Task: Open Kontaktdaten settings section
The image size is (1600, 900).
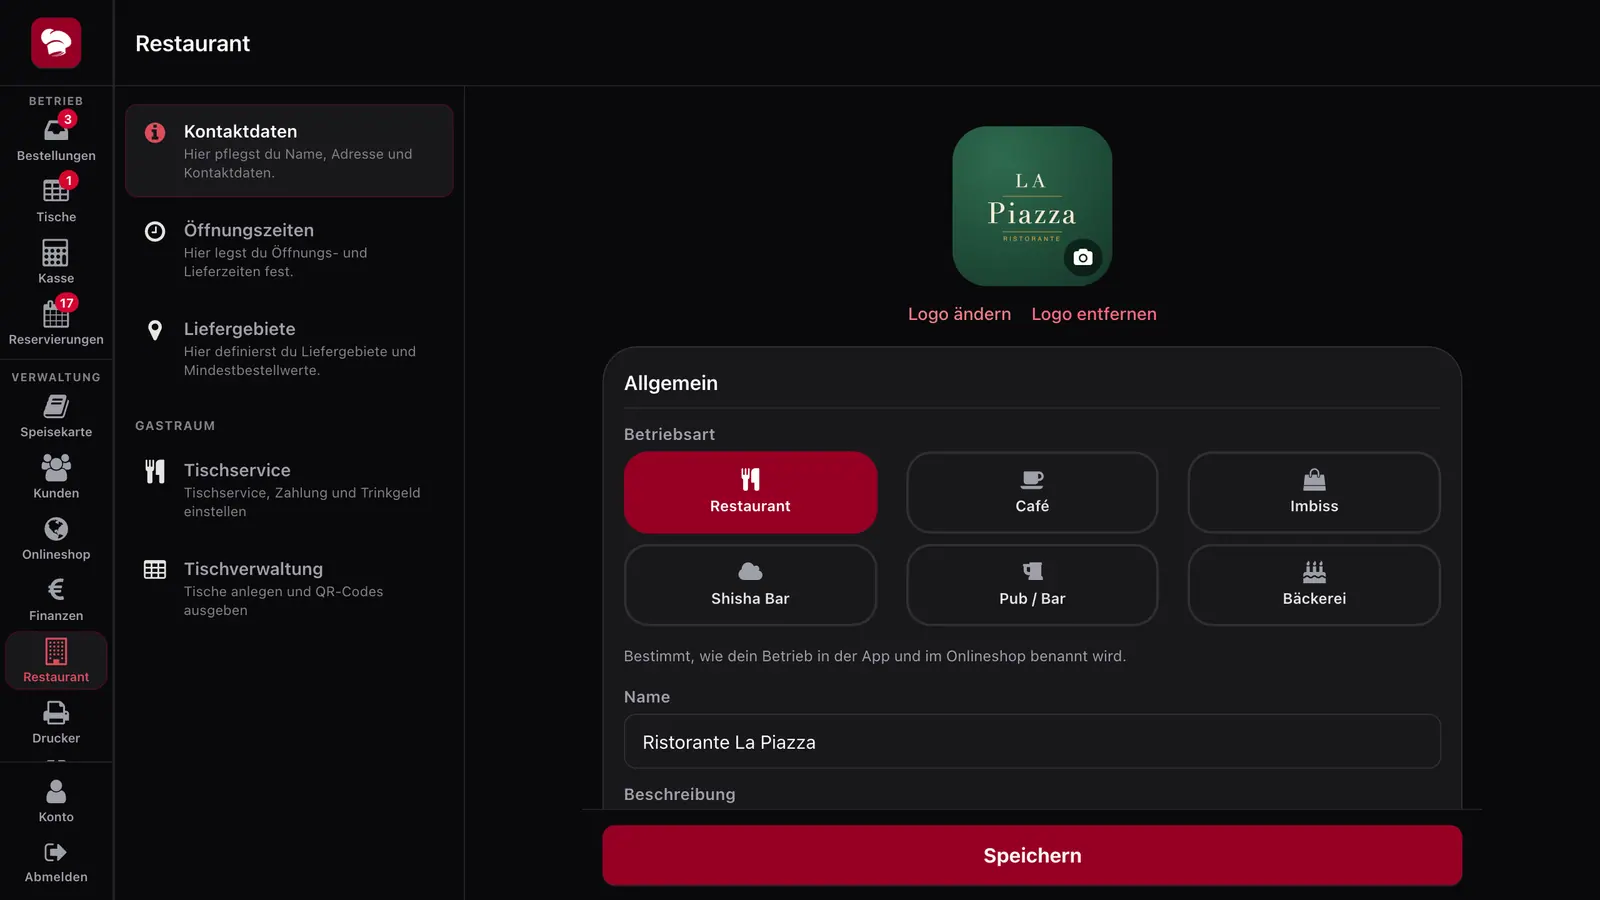Action: tap(289, 151)
